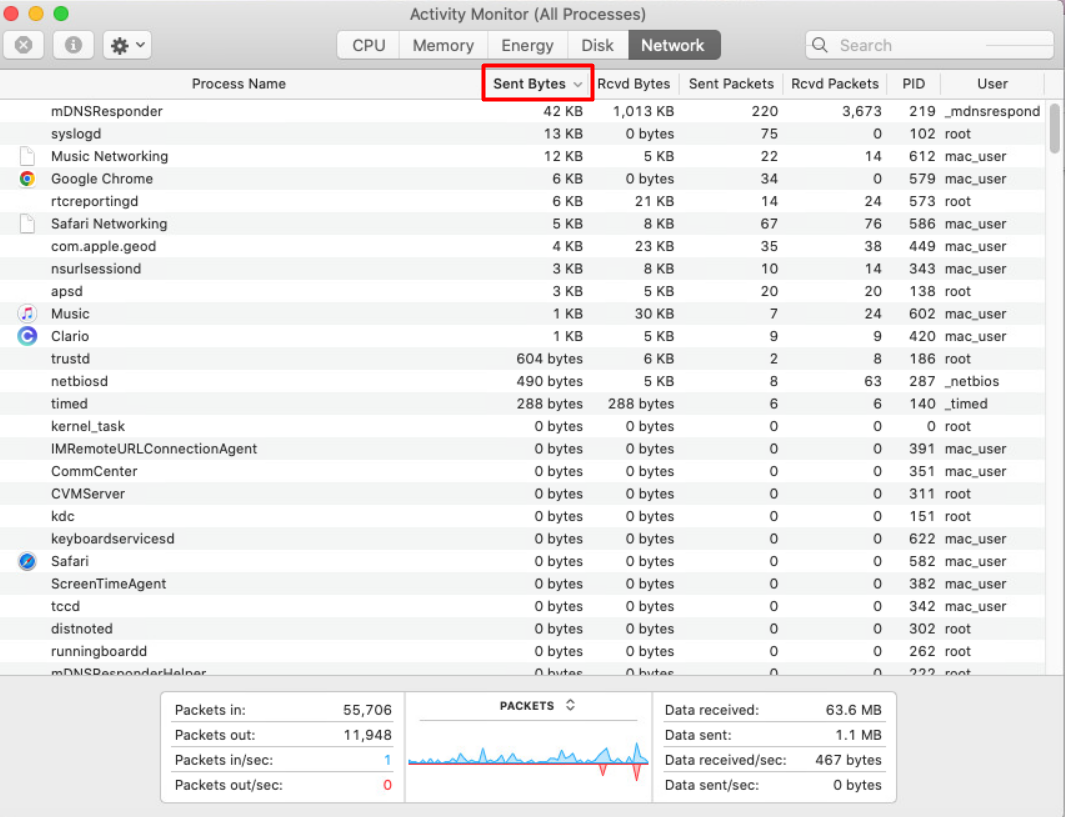Click the Music app icon in list
The width and height of the screenshot is (1065, 817).
click(27, 314)
